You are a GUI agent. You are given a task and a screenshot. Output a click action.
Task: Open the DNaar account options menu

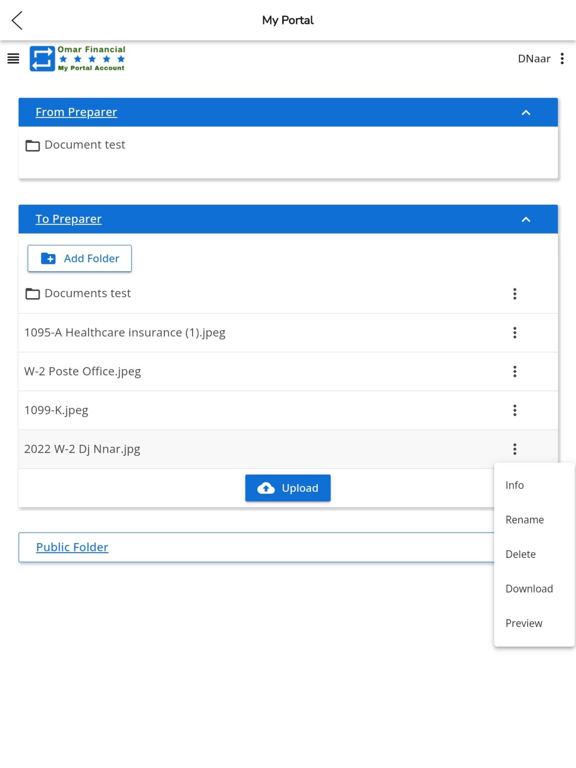pos(562,59)
